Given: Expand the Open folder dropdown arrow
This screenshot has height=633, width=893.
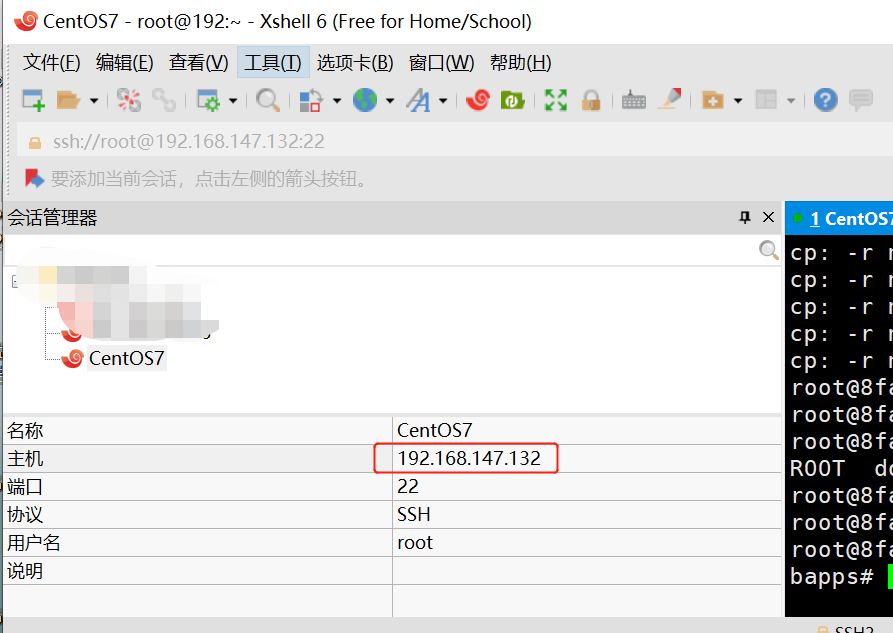Looking at the screenshot, I should point(94,101).
